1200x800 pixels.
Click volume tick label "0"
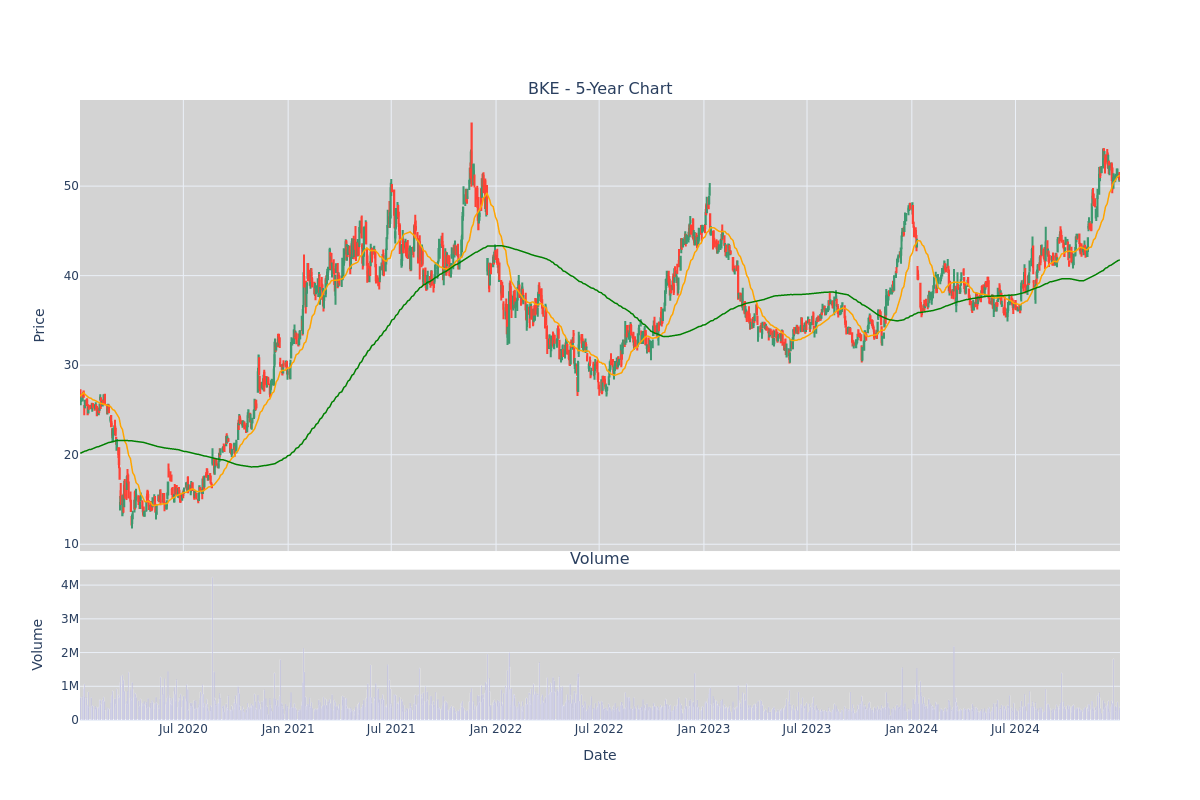75,720
